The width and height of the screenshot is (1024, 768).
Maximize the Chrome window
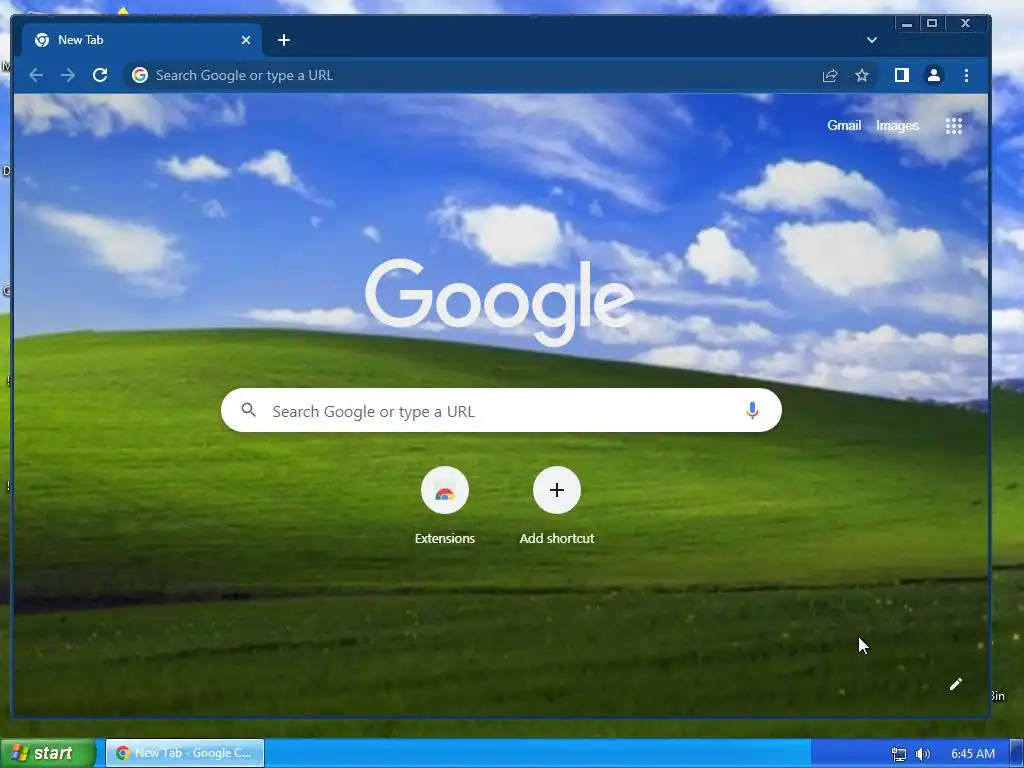[x=932, y=24]
